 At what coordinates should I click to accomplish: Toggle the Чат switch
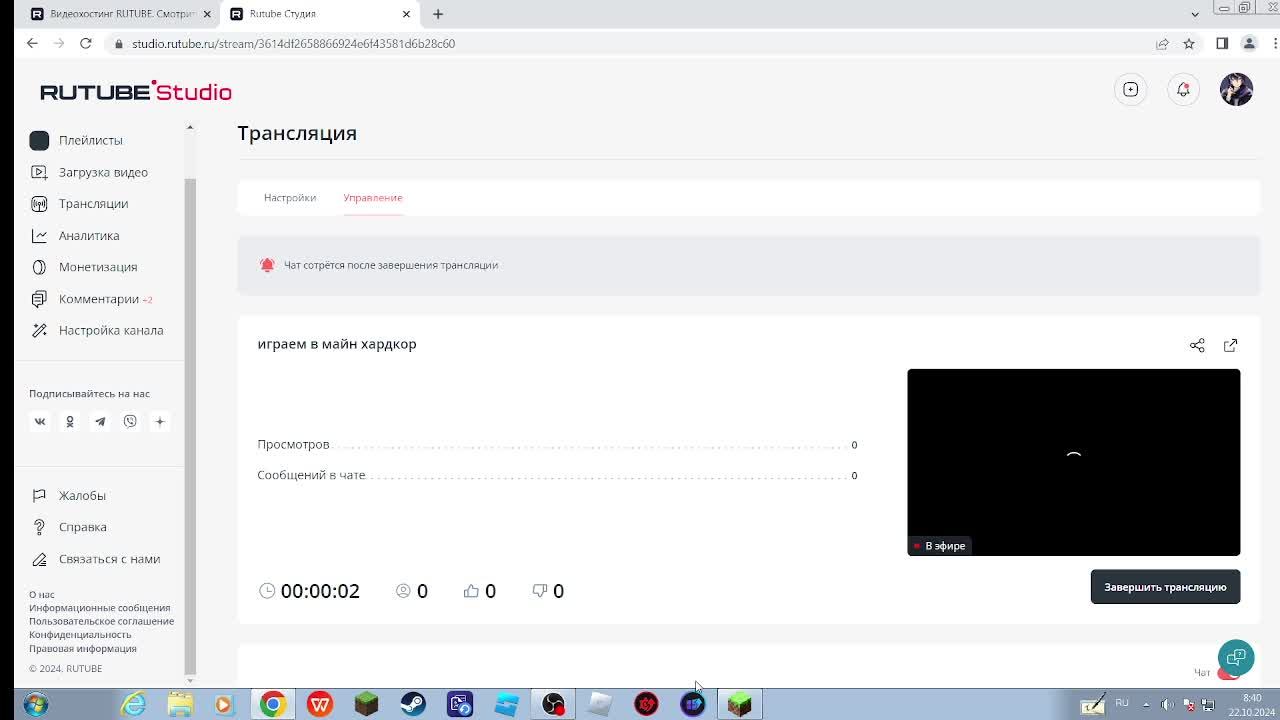1228,673
